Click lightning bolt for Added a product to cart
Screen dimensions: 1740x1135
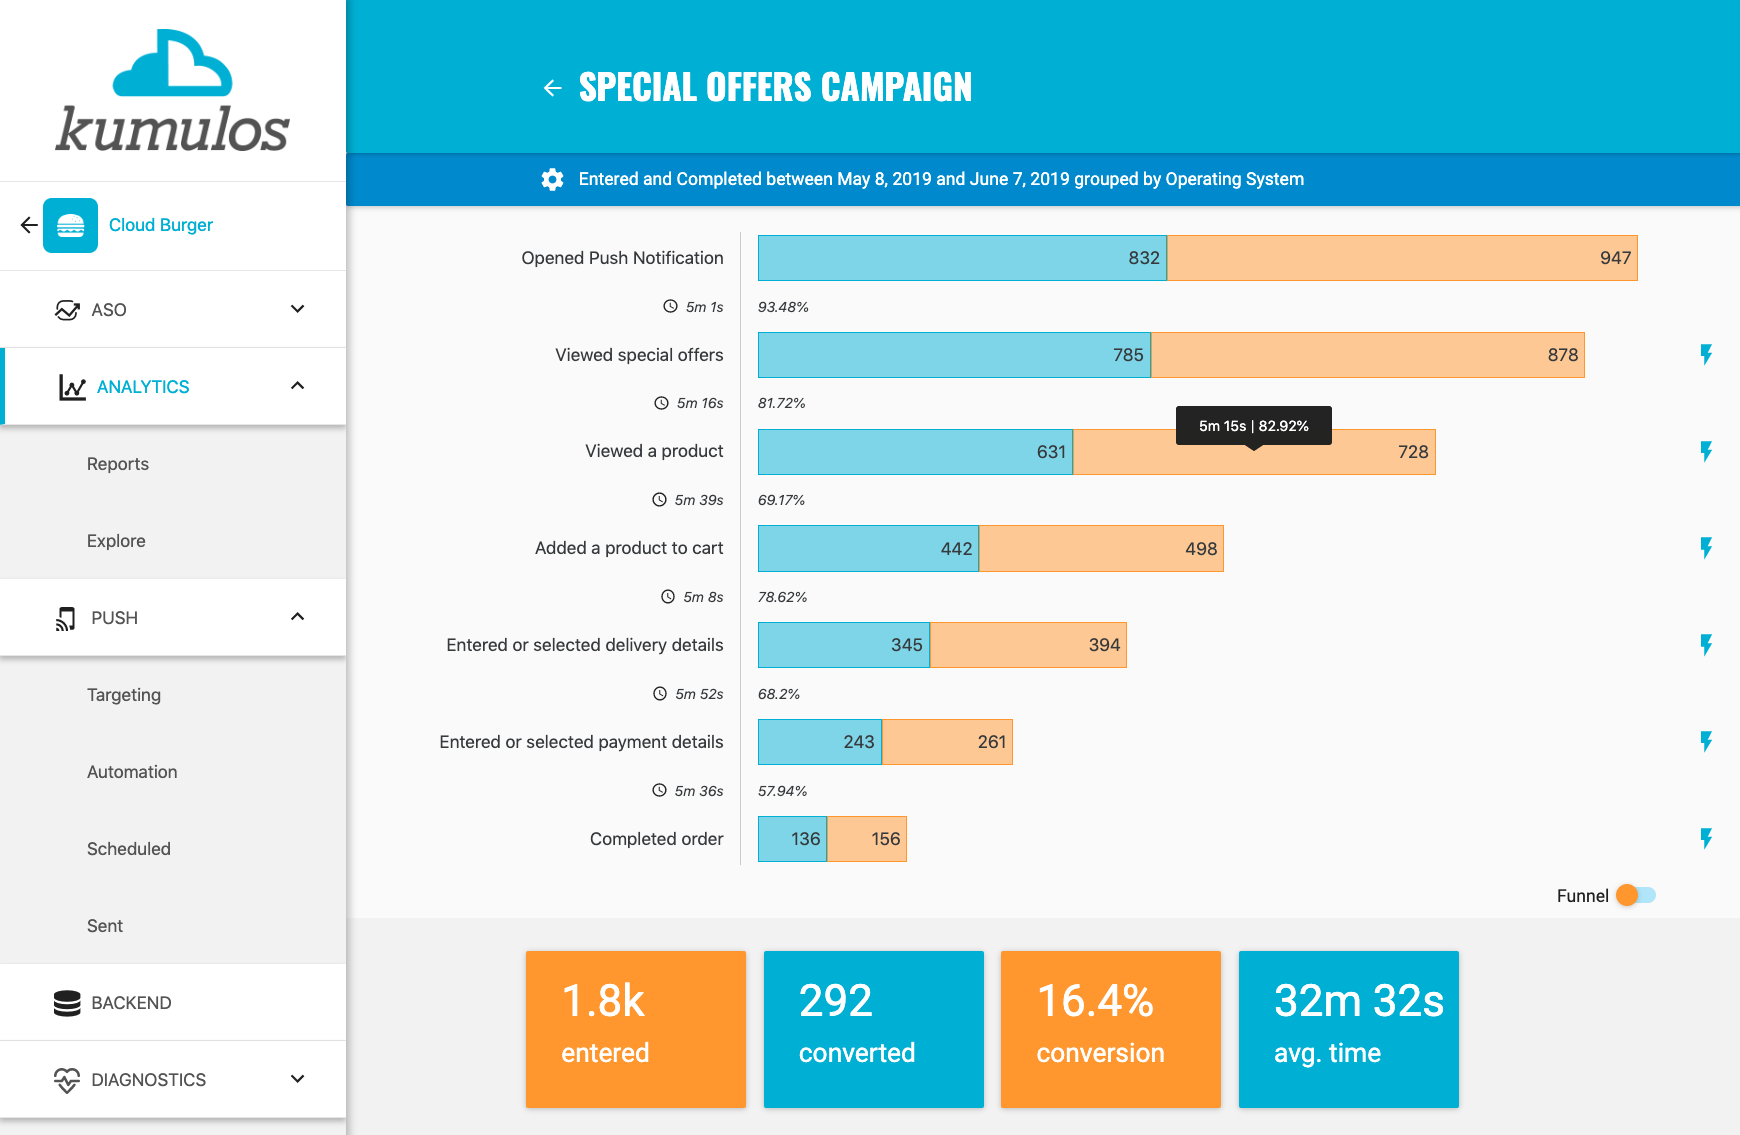coord(1706,548)
